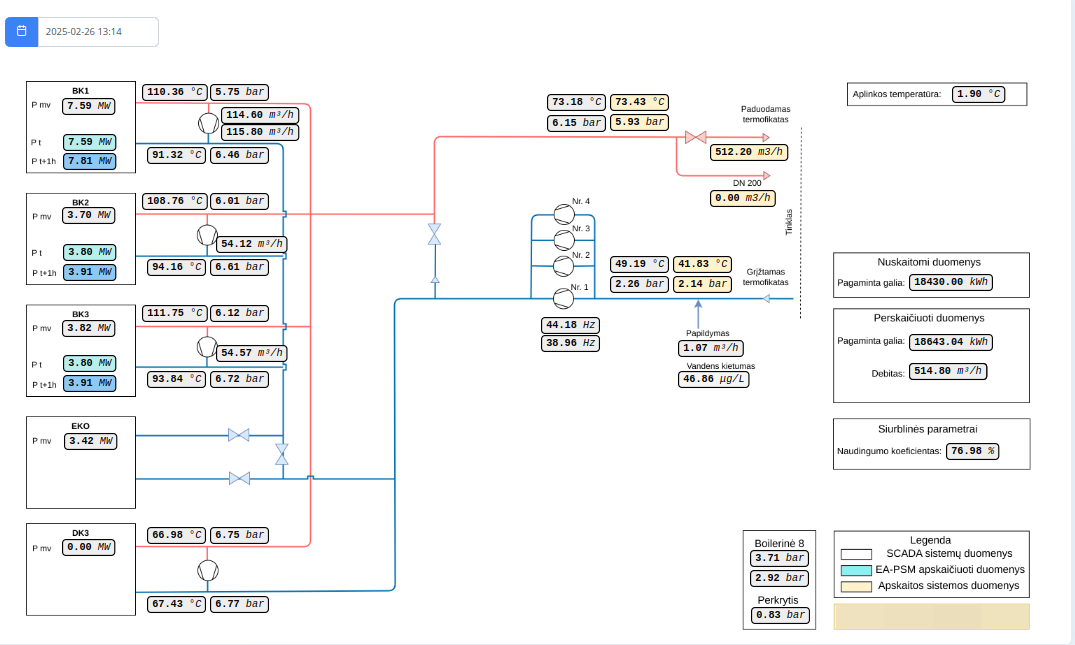Select the Naudingumo koeficientas 76.98 % value
Viewport: 1075px width, 645px height.
click(x=973, y=451)
